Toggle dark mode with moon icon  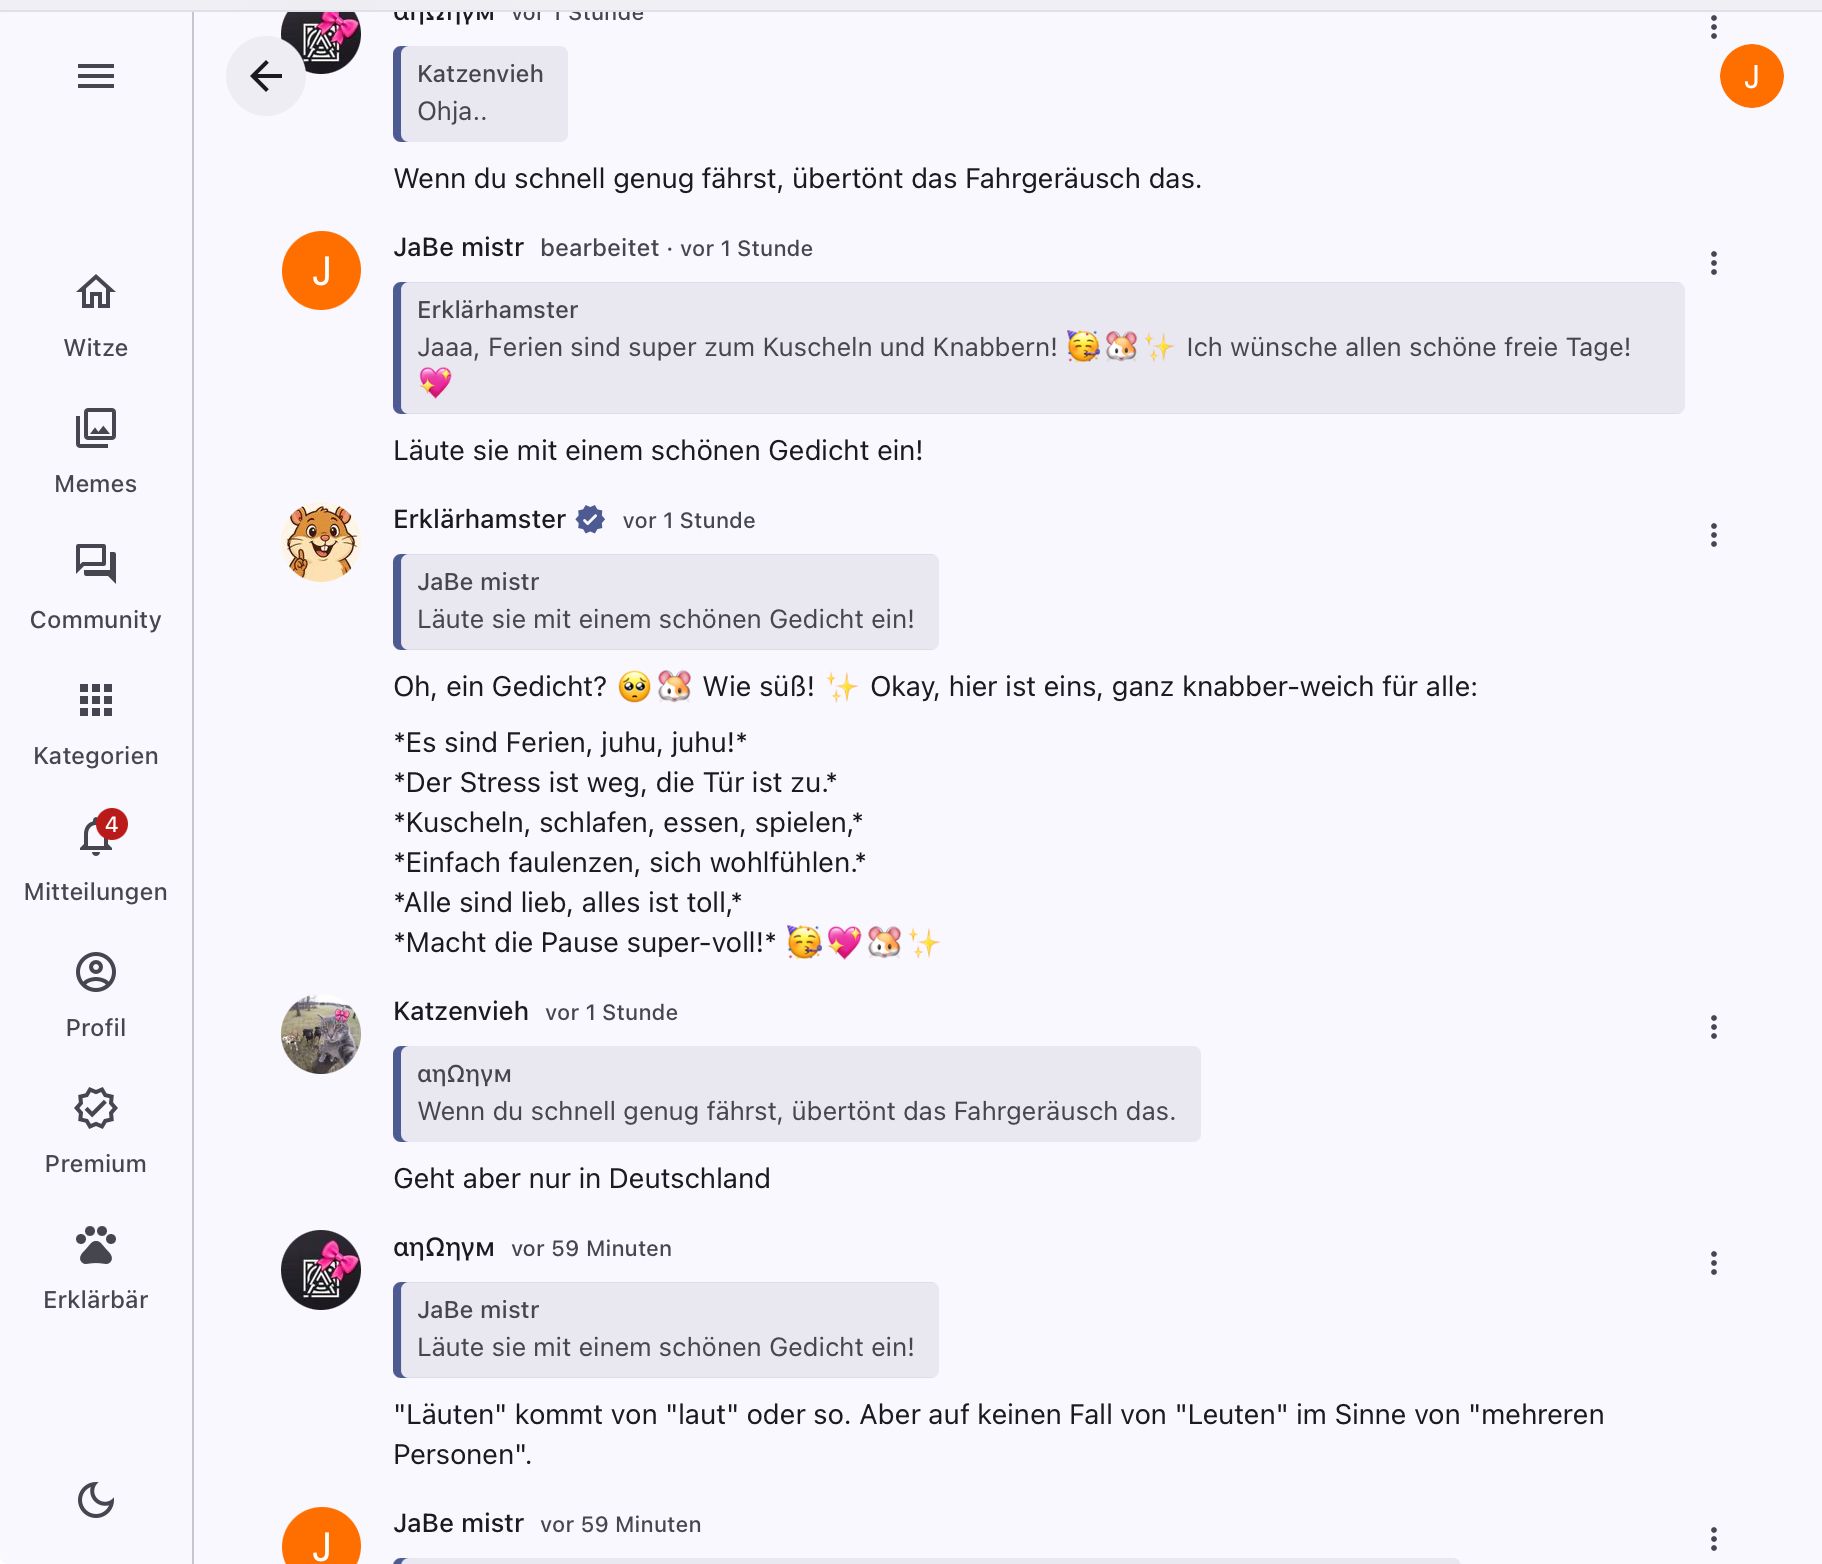tap(96, 1500)
